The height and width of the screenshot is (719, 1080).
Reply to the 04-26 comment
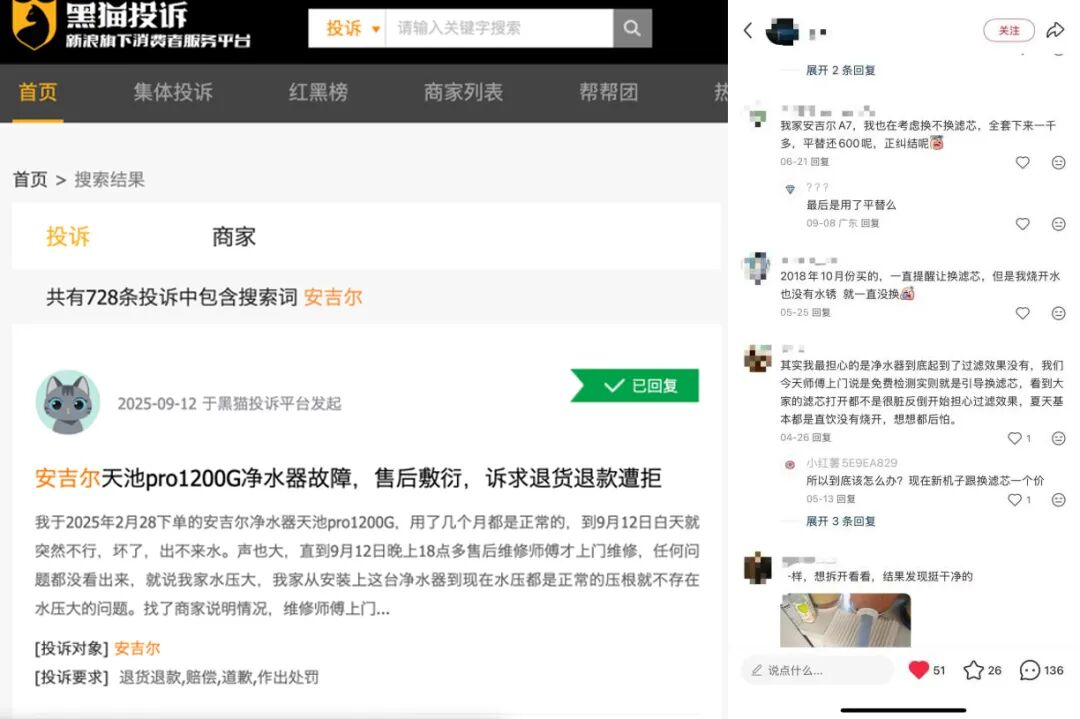(821, 437)
